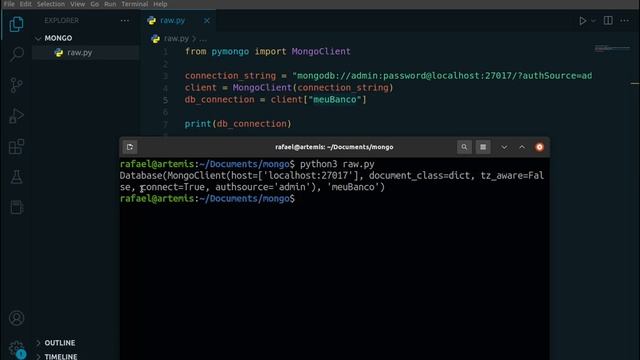Viewport: 640px width, 360px height.
Task: Open the Testing flask view
Action: coord(16,177)
